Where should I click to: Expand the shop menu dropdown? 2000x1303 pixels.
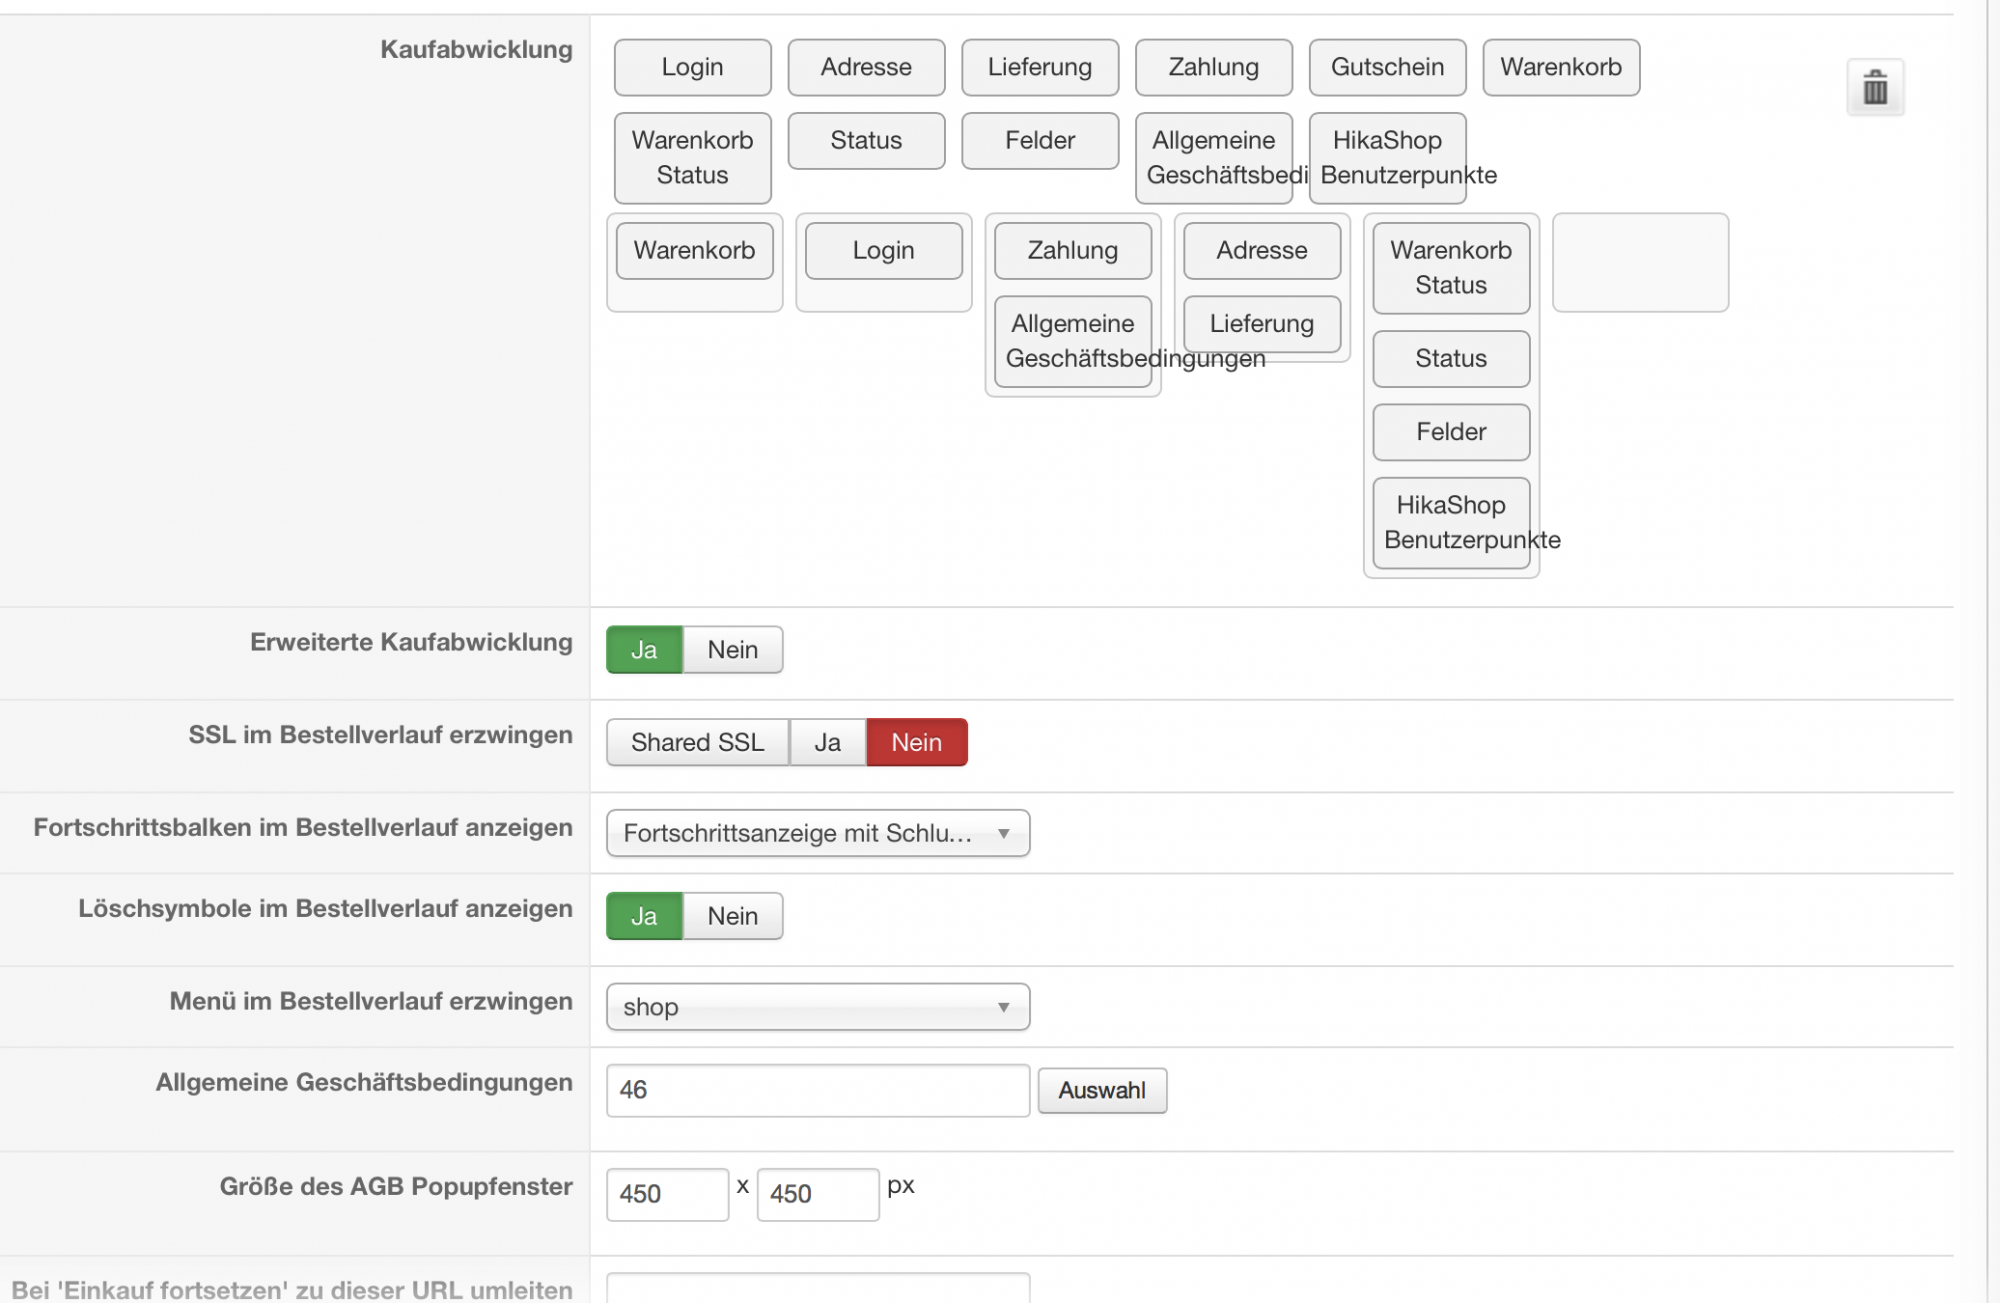click(x=817, y=1007)
